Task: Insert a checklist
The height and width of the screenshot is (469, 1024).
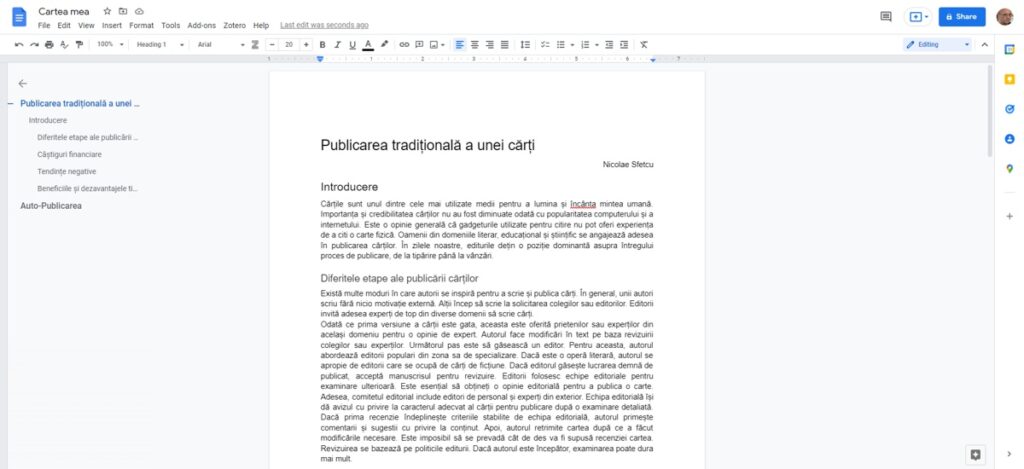Action: point(545,44)
